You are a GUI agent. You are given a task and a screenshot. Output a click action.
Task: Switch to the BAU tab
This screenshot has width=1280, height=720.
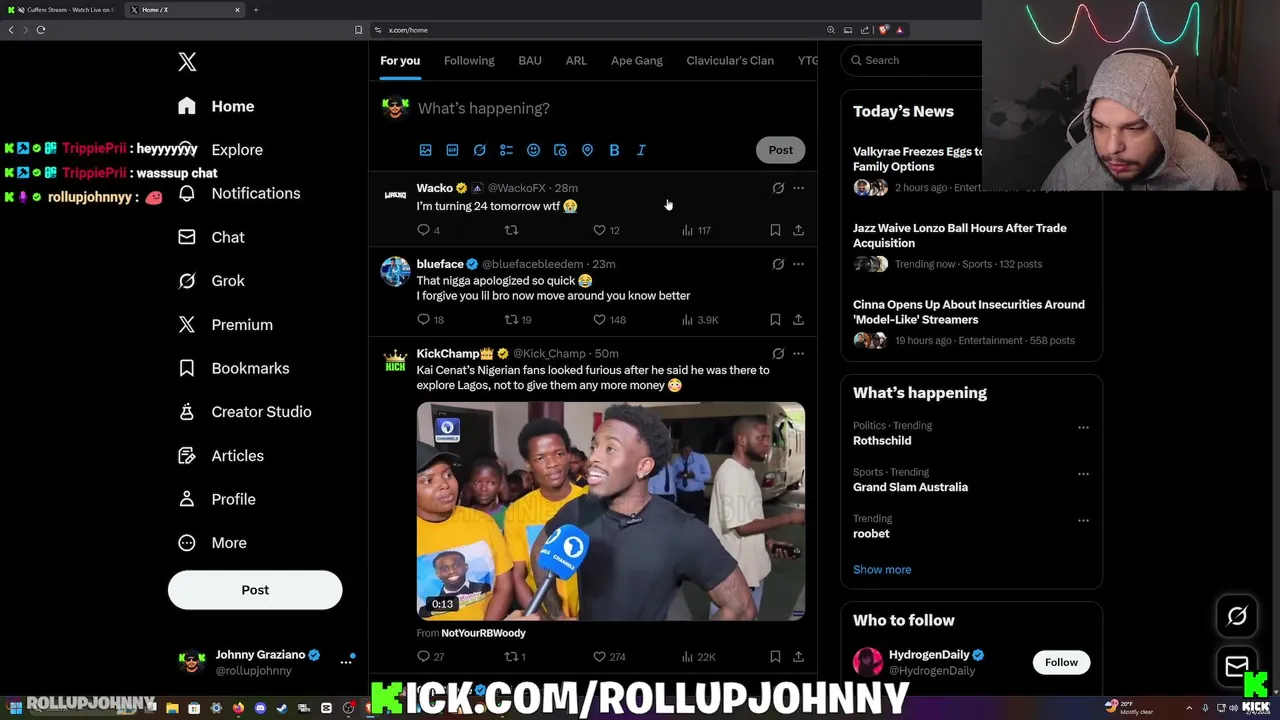coord(530,60)
